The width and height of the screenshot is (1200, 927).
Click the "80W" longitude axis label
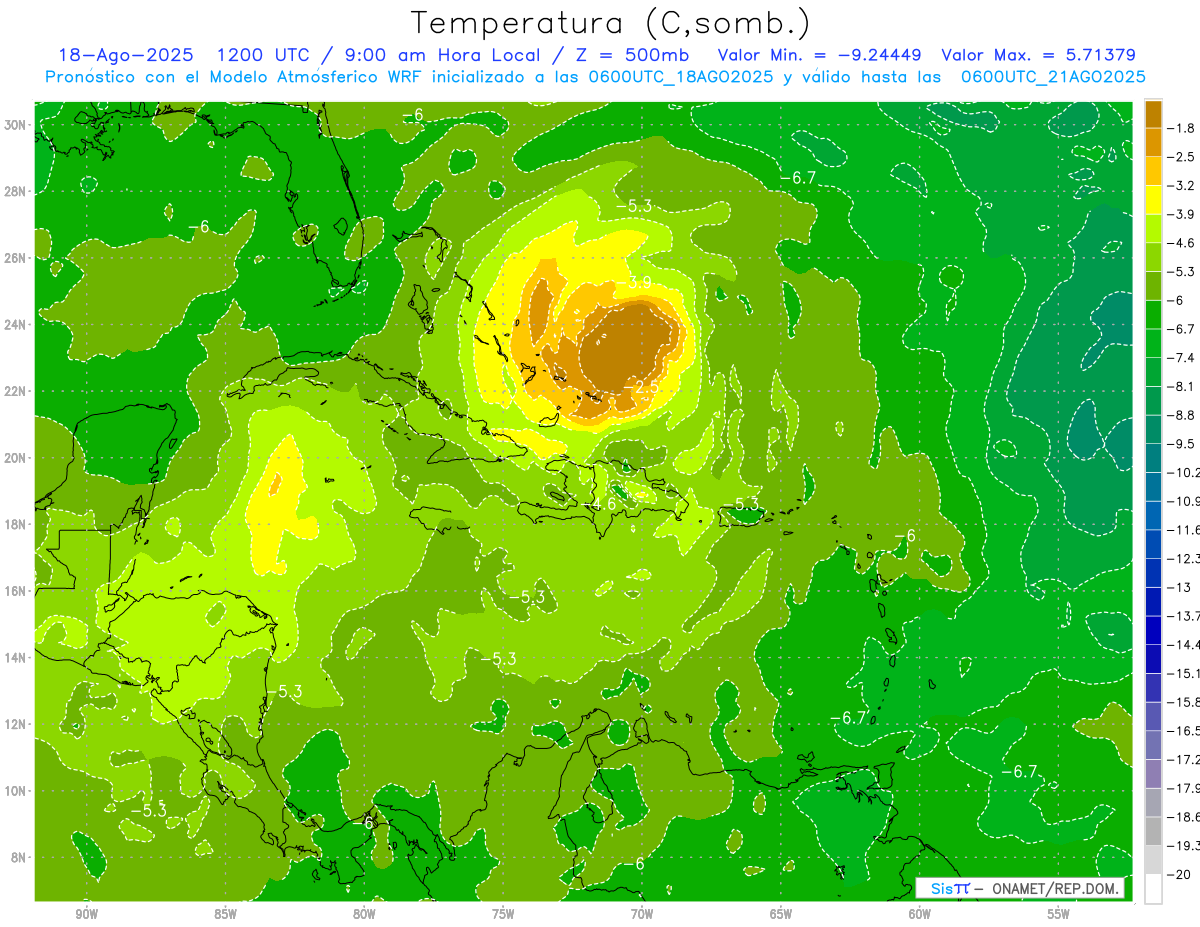point(364,914)
